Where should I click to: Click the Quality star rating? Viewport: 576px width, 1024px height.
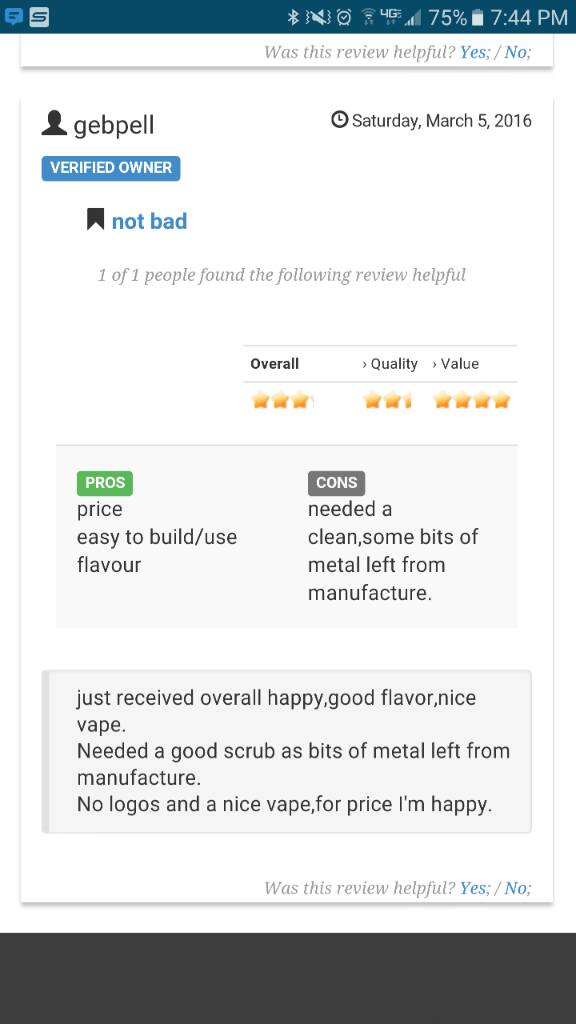pyautogui.click(x=387, y=400)
